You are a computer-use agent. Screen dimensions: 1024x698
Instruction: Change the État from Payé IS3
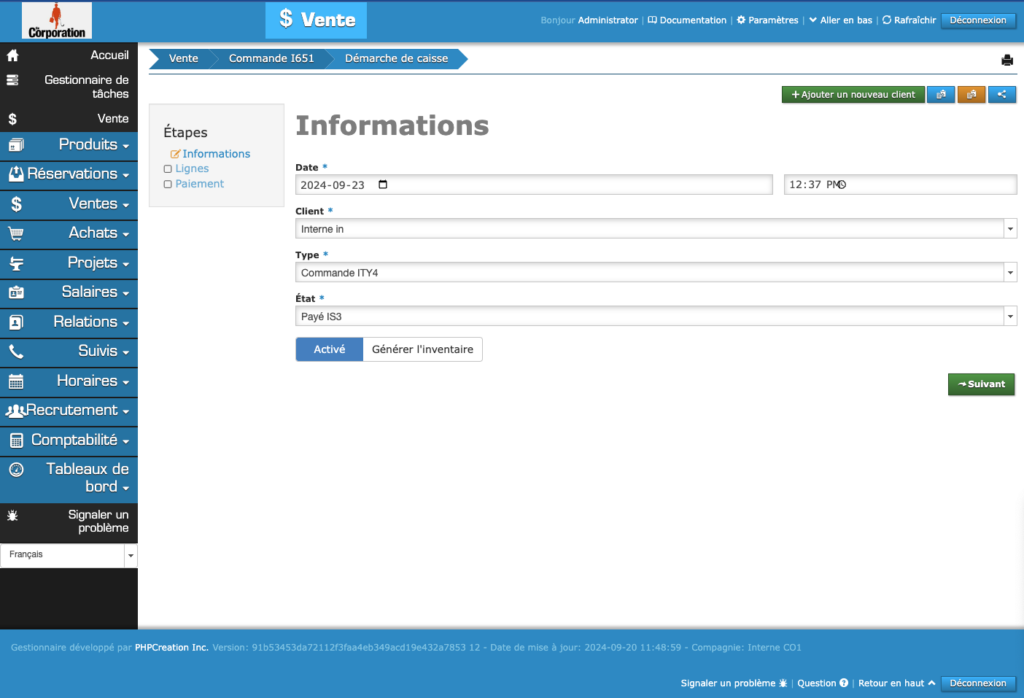point(655,316)
